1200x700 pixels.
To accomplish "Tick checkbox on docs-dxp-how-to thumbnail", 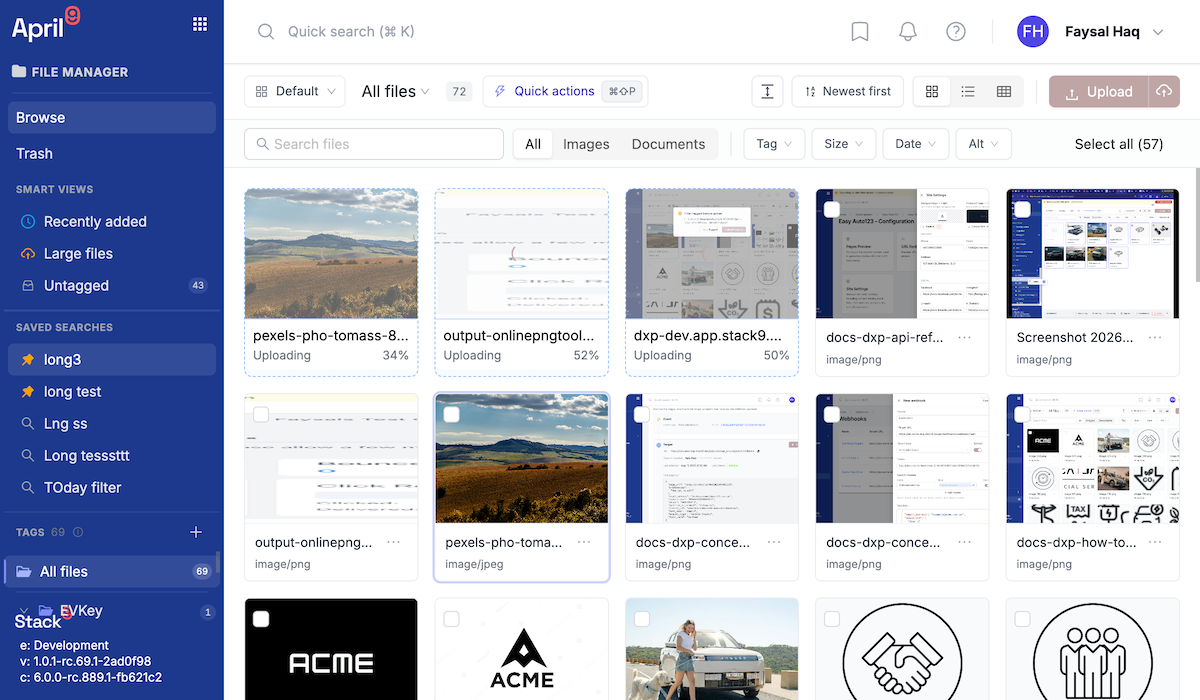I will [x=1022, y=414].
